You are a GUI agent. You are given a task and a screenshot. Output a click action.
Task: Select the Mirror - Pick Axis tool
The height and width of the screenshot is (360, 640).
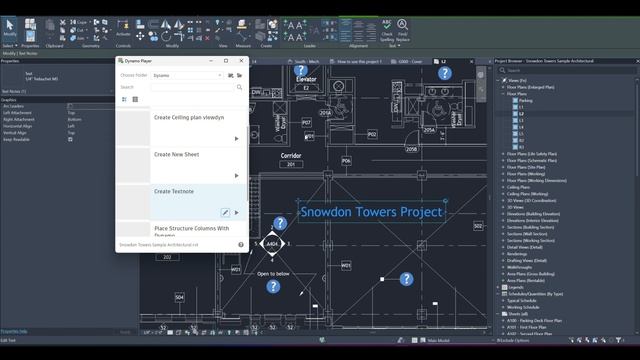coord(166,24)
